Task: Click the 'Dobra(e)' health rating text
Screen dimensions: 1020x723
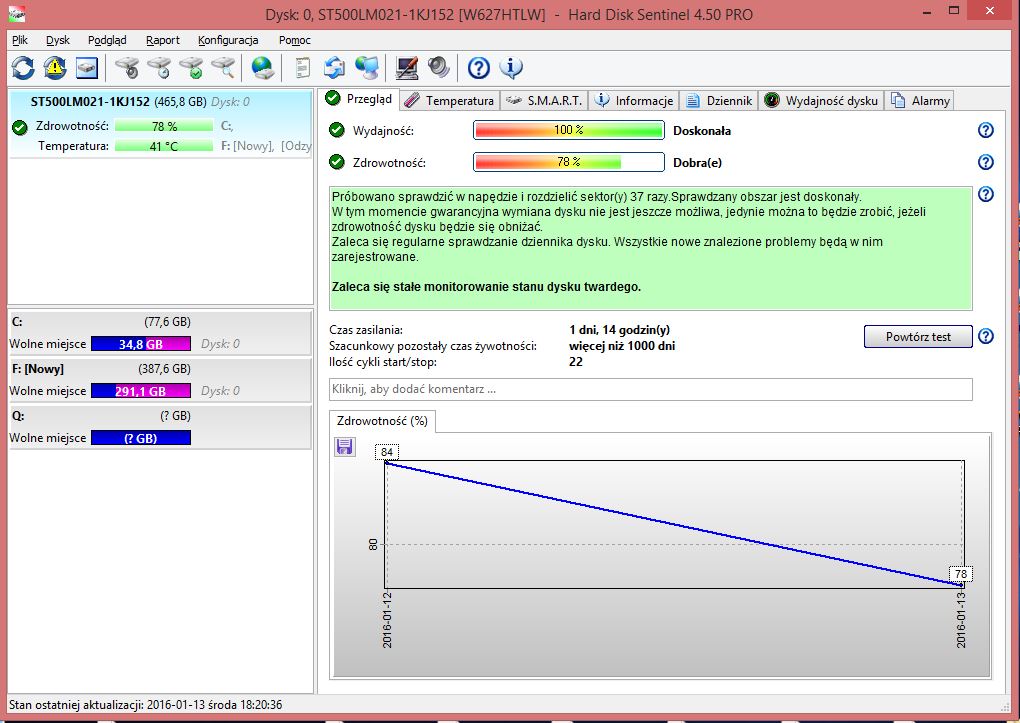Action: (x=697, y=163)
